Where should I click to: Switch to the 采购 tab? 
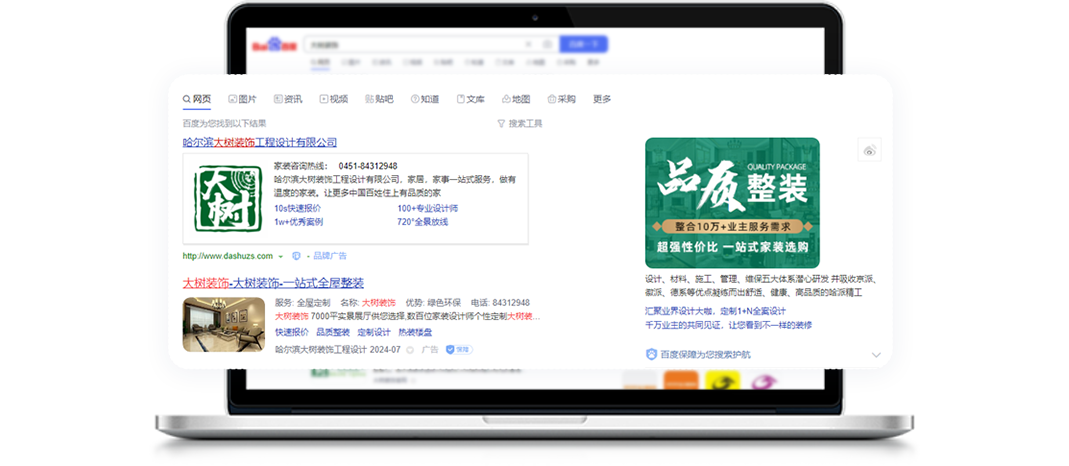(x=562, y=99)
